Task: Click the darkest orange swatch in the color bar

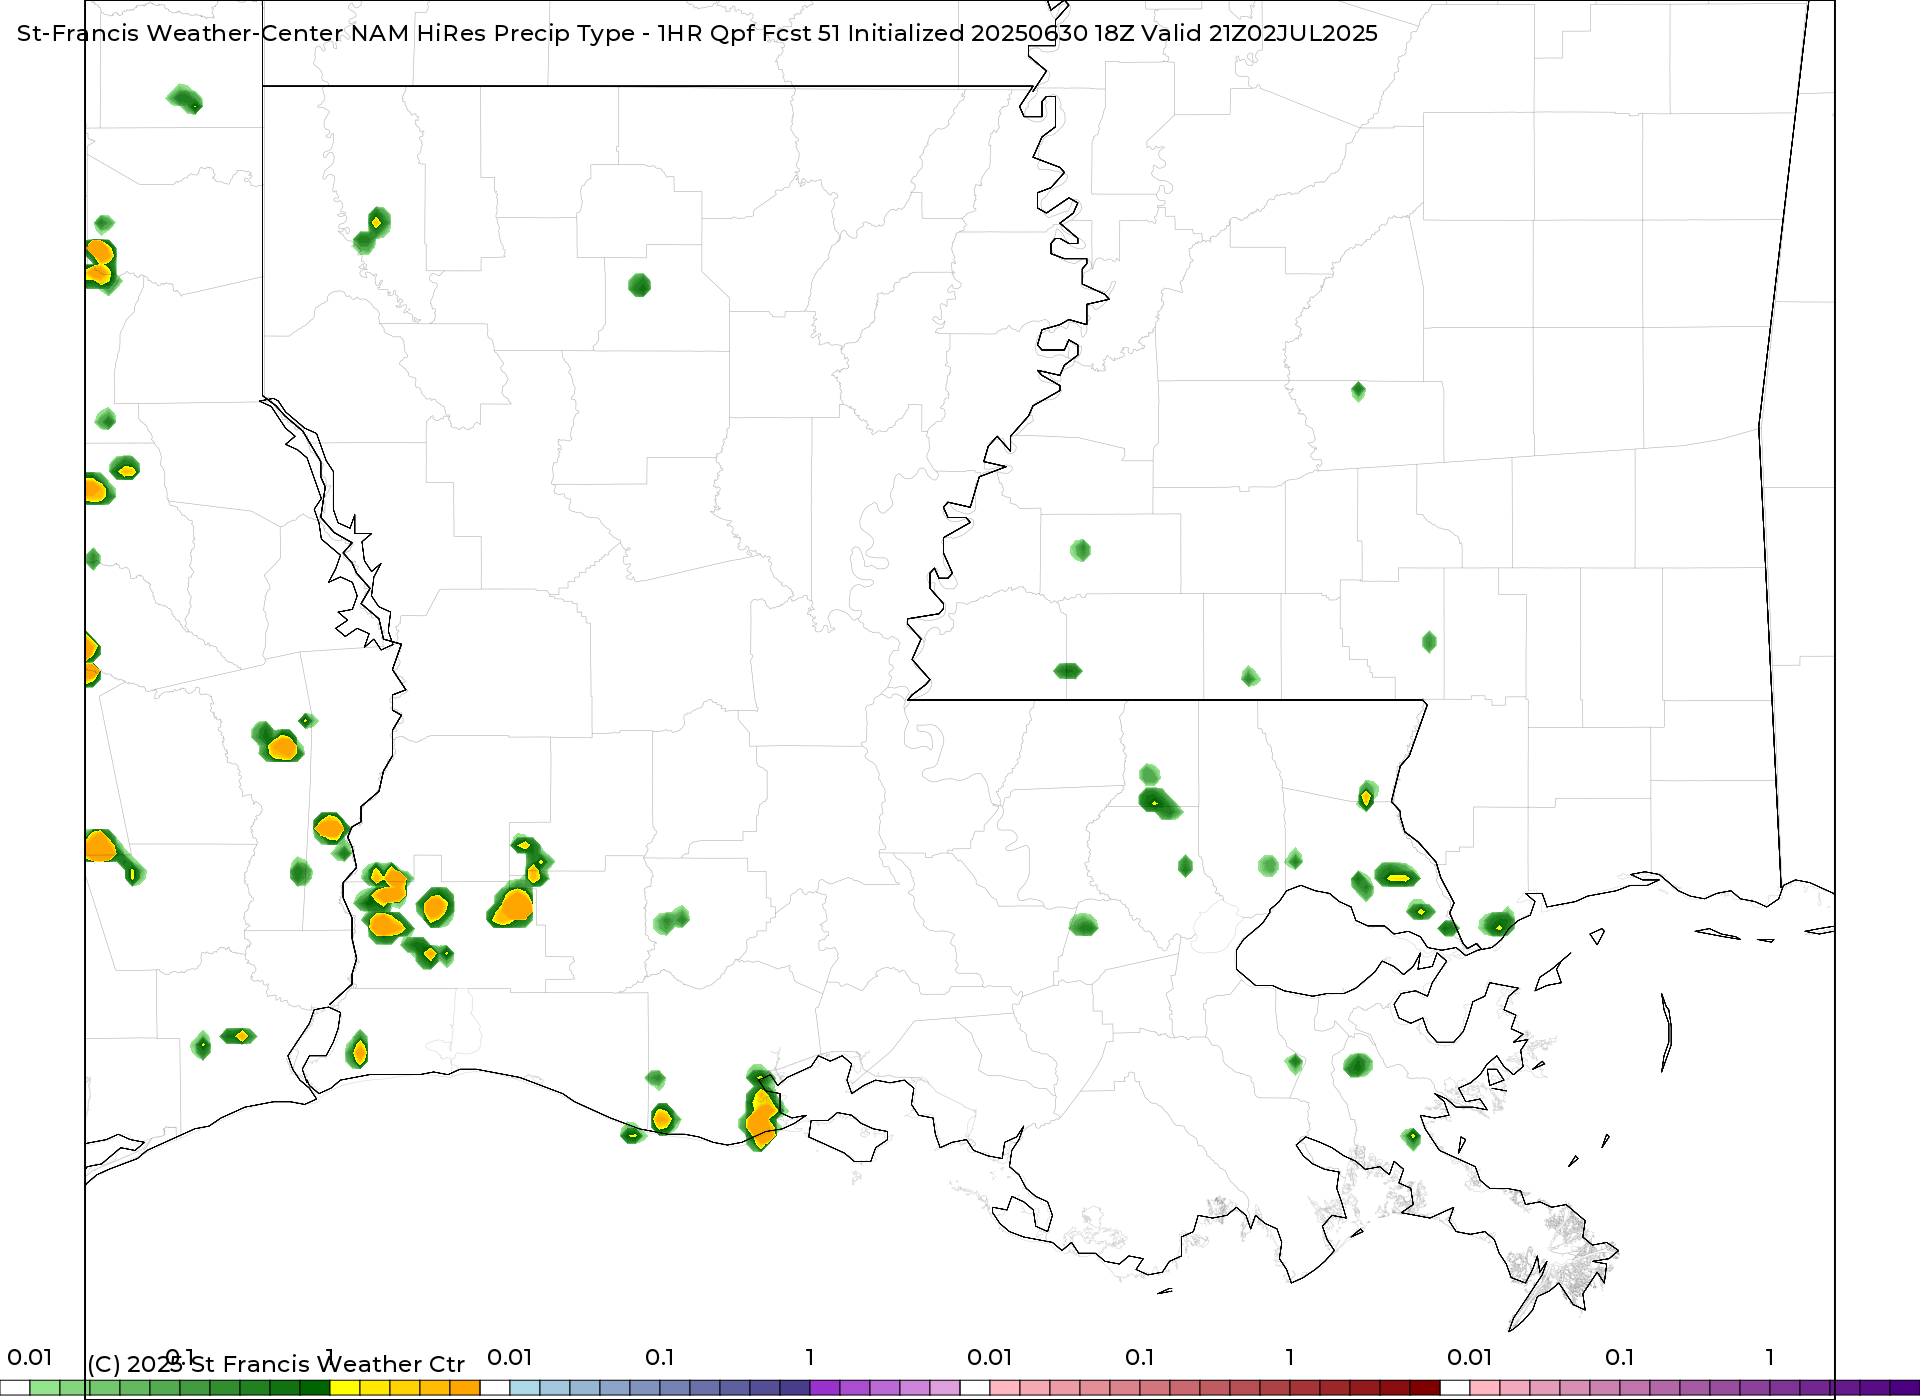Action: point(465,1388)
